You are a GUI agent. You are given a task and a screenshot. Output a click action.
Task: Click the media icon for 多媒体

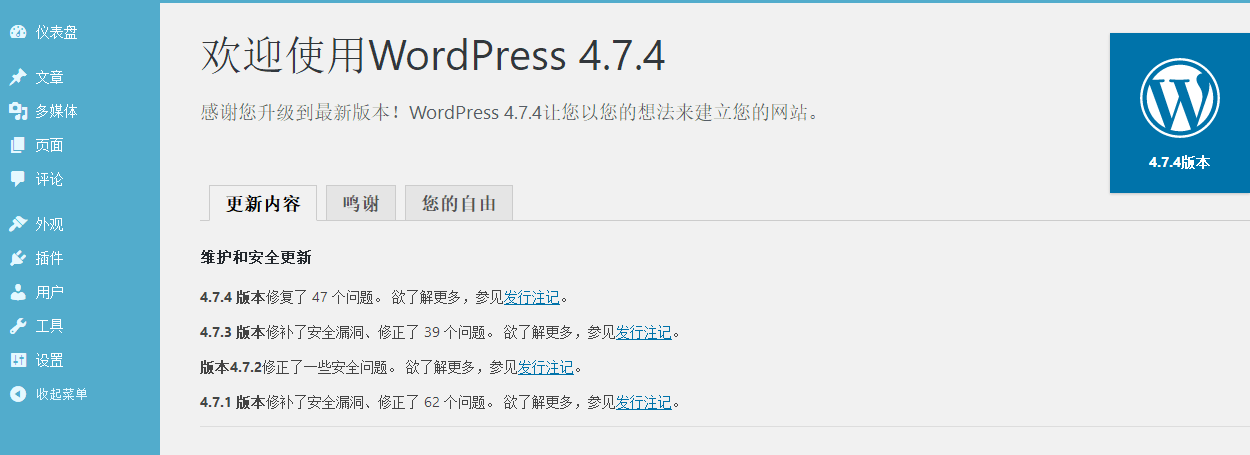click(17, 111)
